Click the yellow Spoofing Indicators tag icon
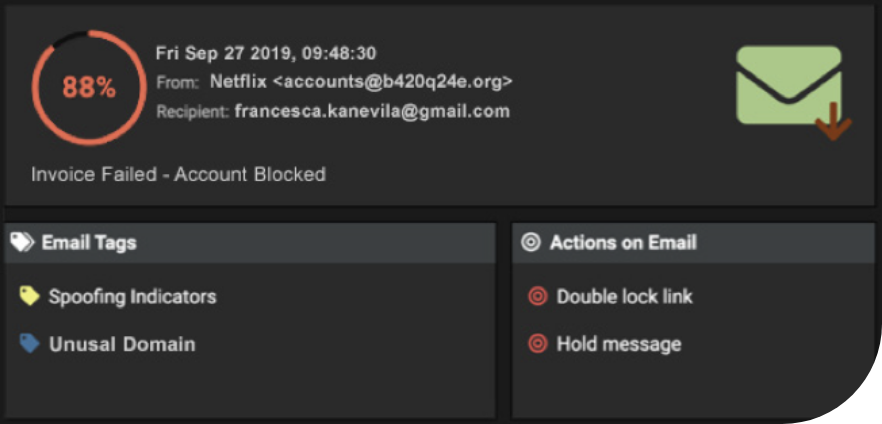 [29, 296]
